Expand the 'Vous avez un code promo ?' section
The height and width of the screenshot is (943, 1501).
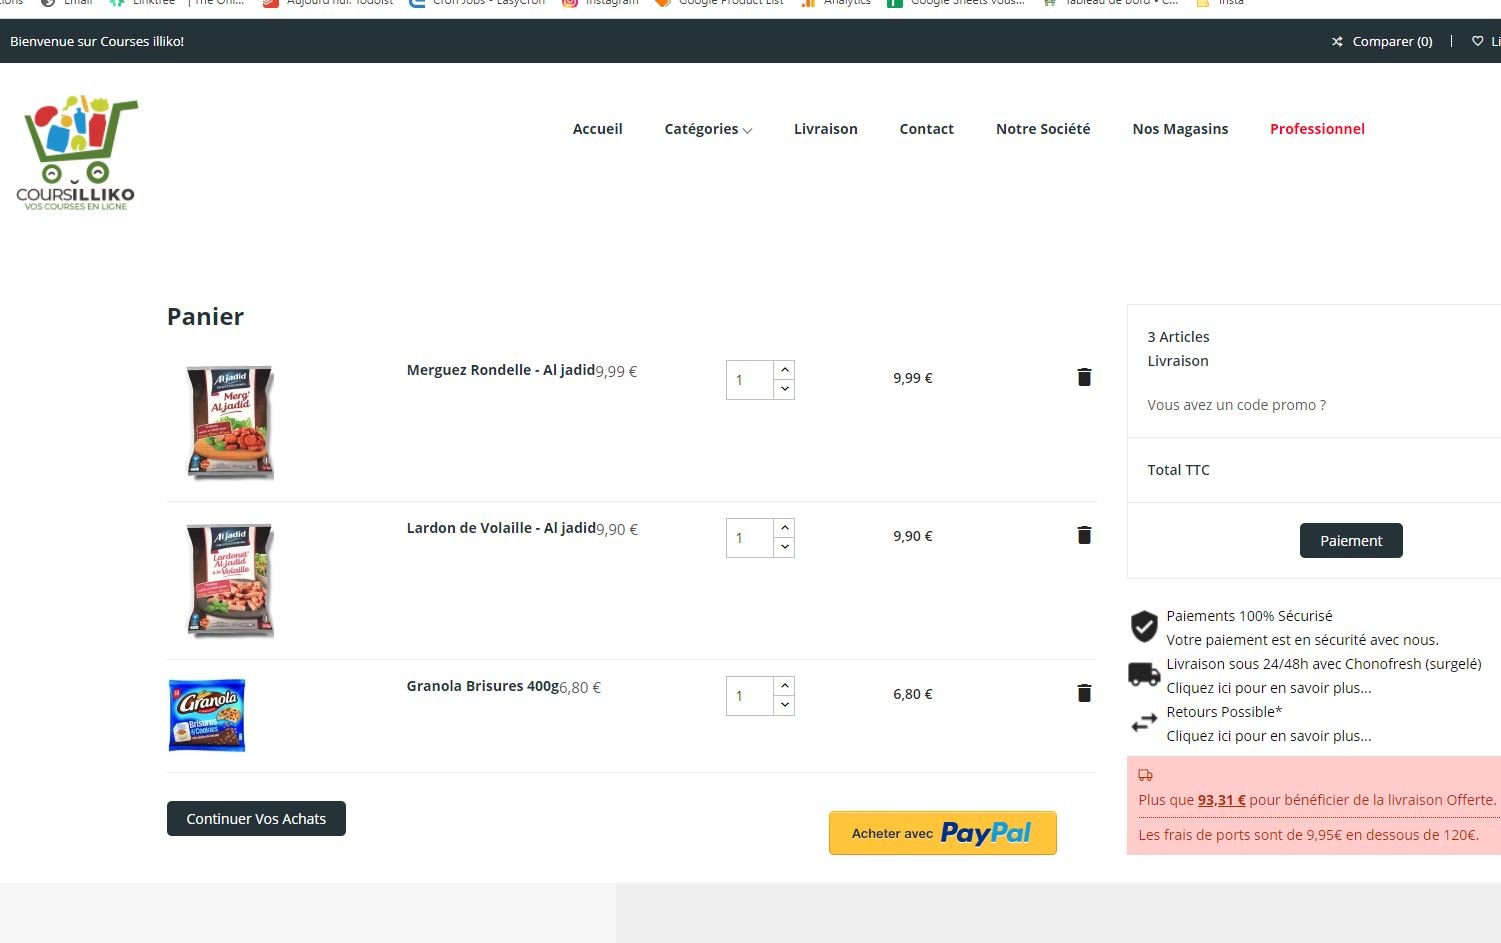pyautogui.click(x=1237, y=405)
